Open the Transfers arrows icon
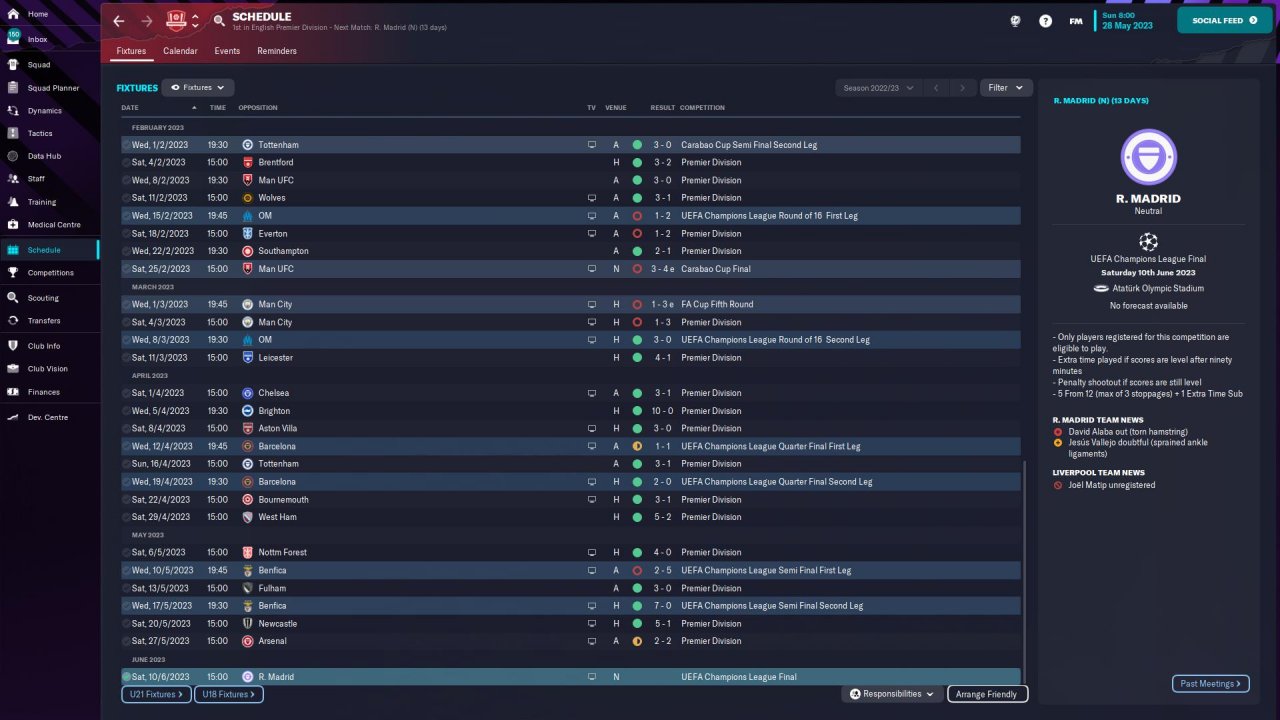The width and height of the screenshot is (1280, 720). 13,321
